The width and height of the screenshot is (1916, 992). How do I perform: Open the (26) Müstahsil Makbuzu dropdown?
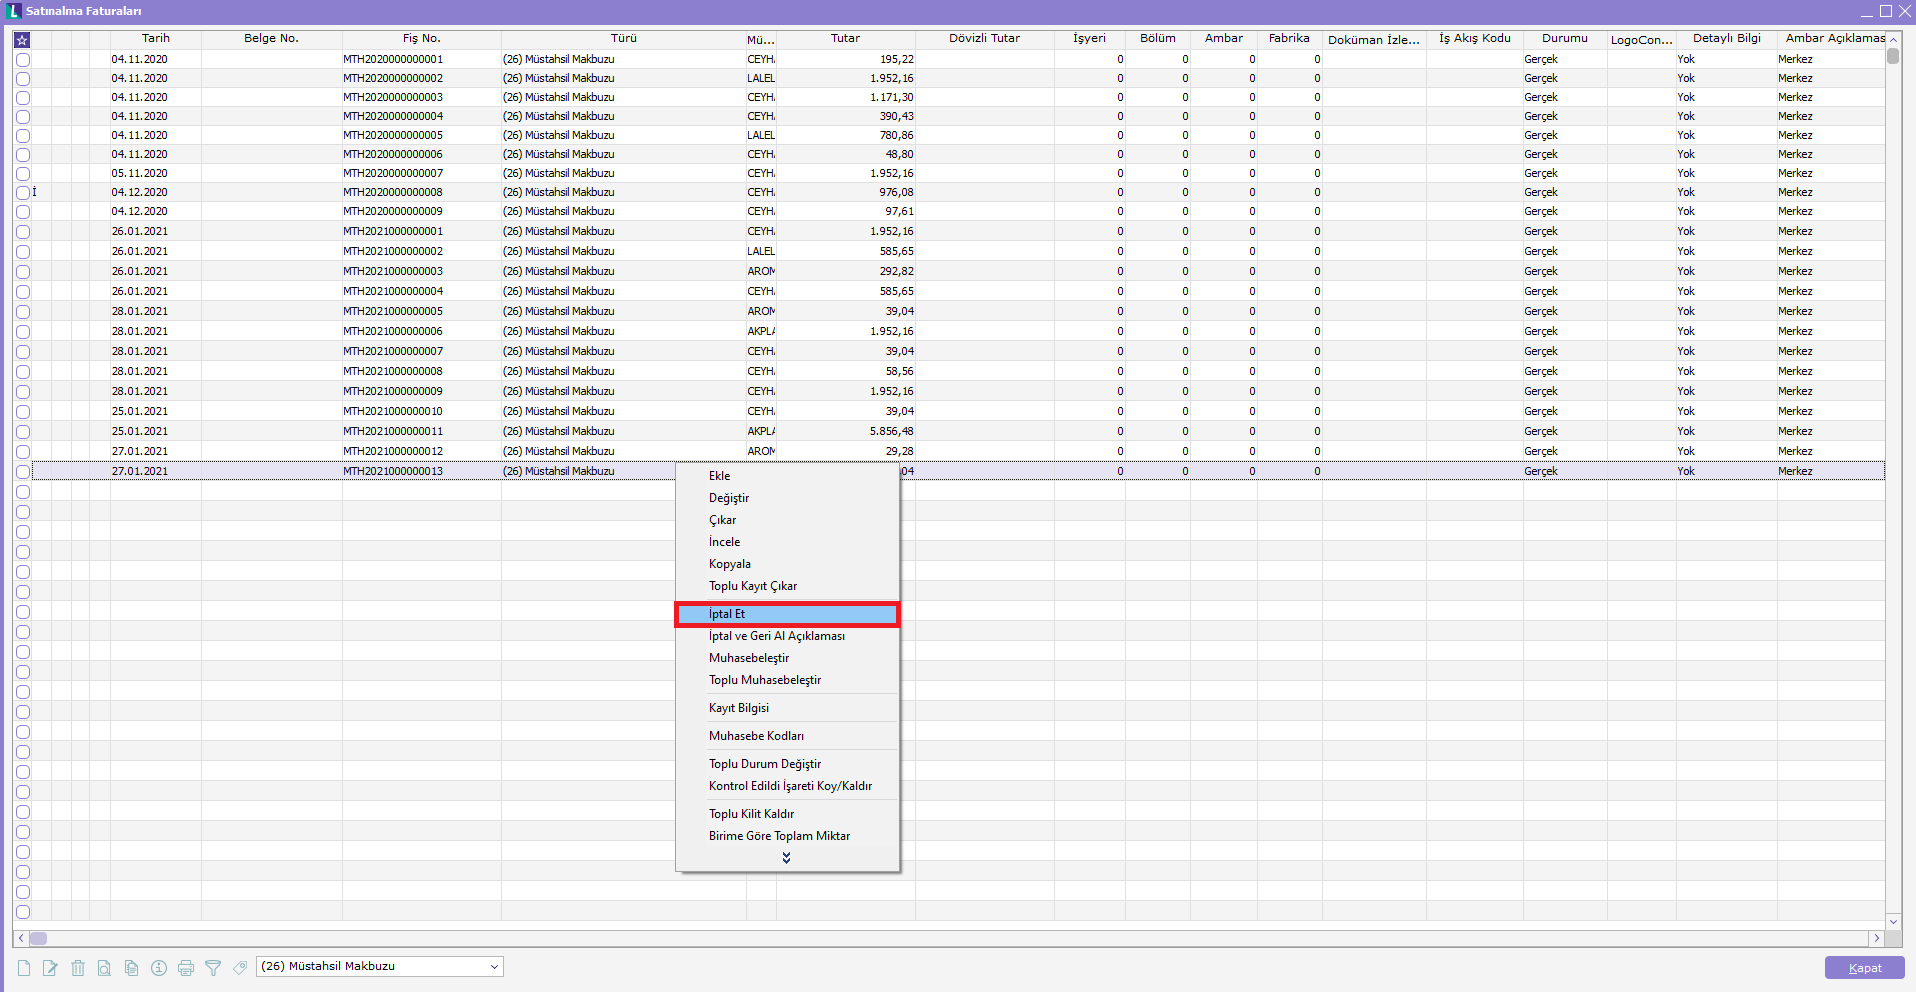494,967
